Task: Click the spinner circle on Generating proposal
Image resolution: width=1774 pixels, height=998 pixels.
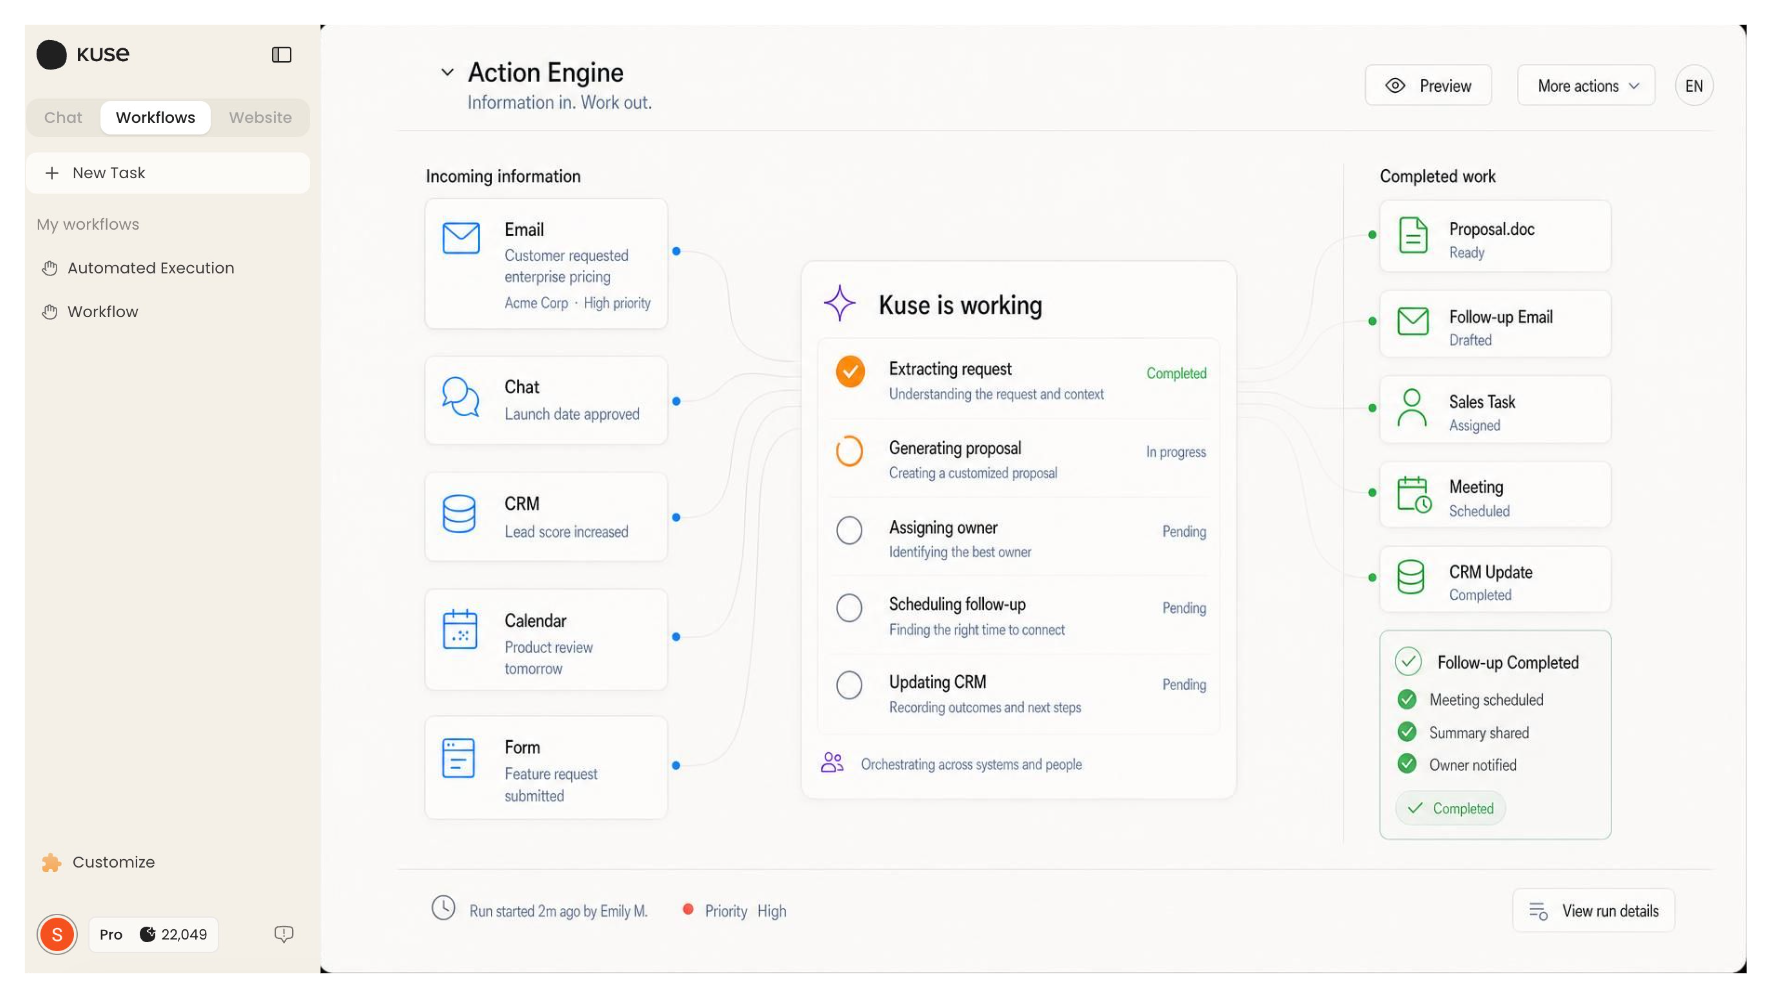Action: 849,451
